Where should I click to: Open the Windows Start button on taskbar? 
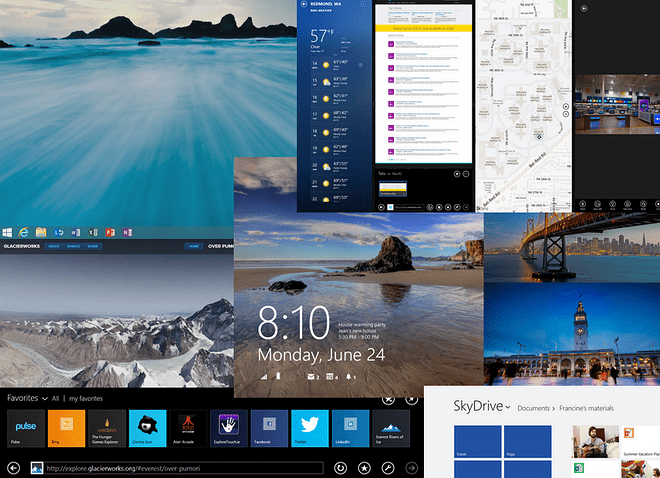(7, 232)
